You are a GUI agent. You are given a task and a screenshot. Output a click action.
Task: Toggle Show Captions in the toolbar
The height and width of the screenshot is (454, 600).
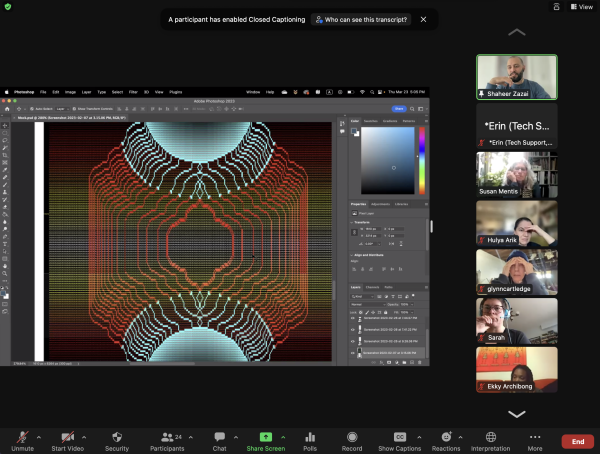[x=399, y=437]
